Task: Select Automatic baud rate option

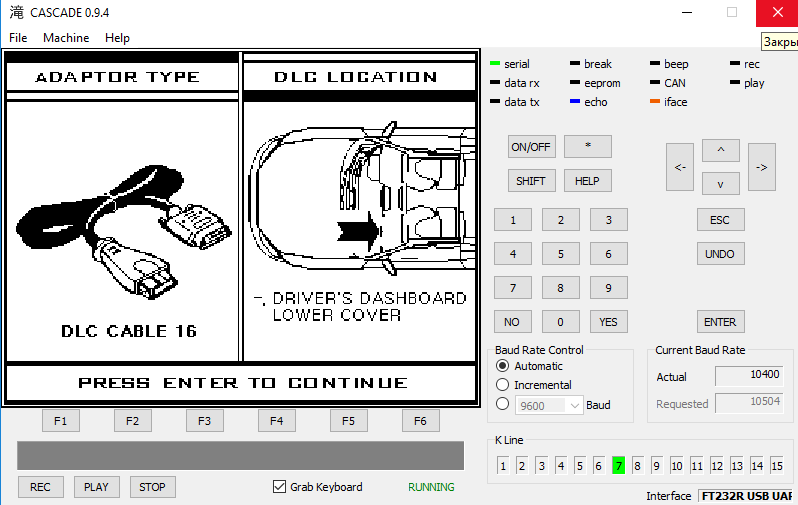Action: click(x=503, y=366)
